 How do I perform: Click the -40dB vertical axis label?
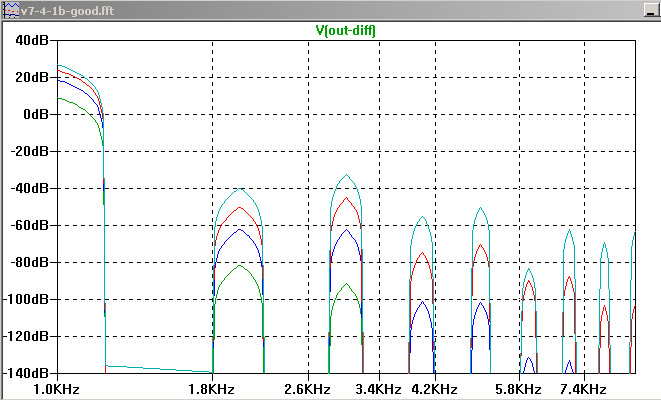point(29,188)
